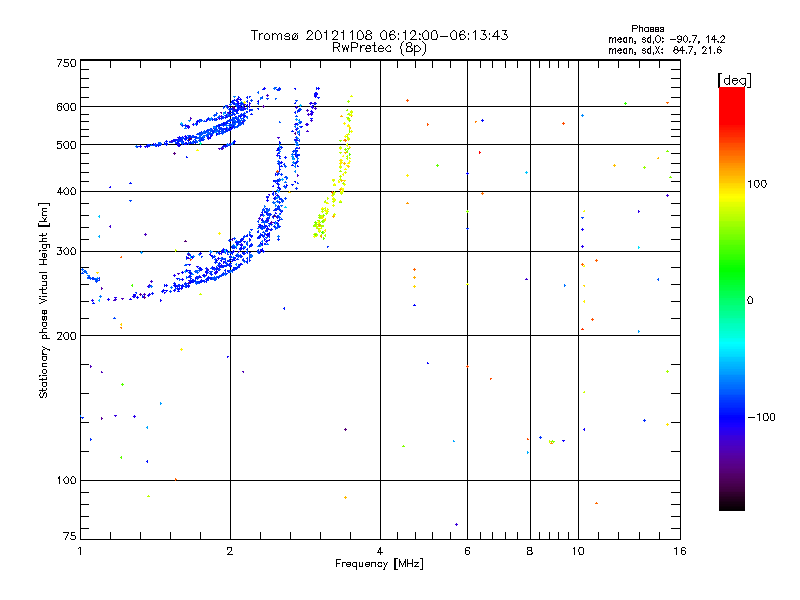Click the x-axis tick label '16'
Screen dimensions: 800x600
coord(680,551)
